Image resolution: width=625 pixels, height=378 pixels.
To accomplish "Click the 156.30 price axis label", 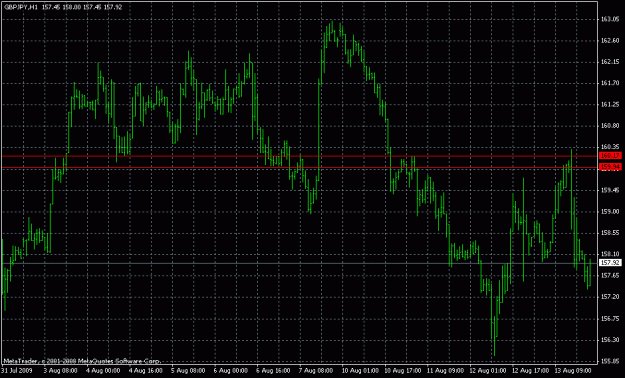I will click(610, 340).
